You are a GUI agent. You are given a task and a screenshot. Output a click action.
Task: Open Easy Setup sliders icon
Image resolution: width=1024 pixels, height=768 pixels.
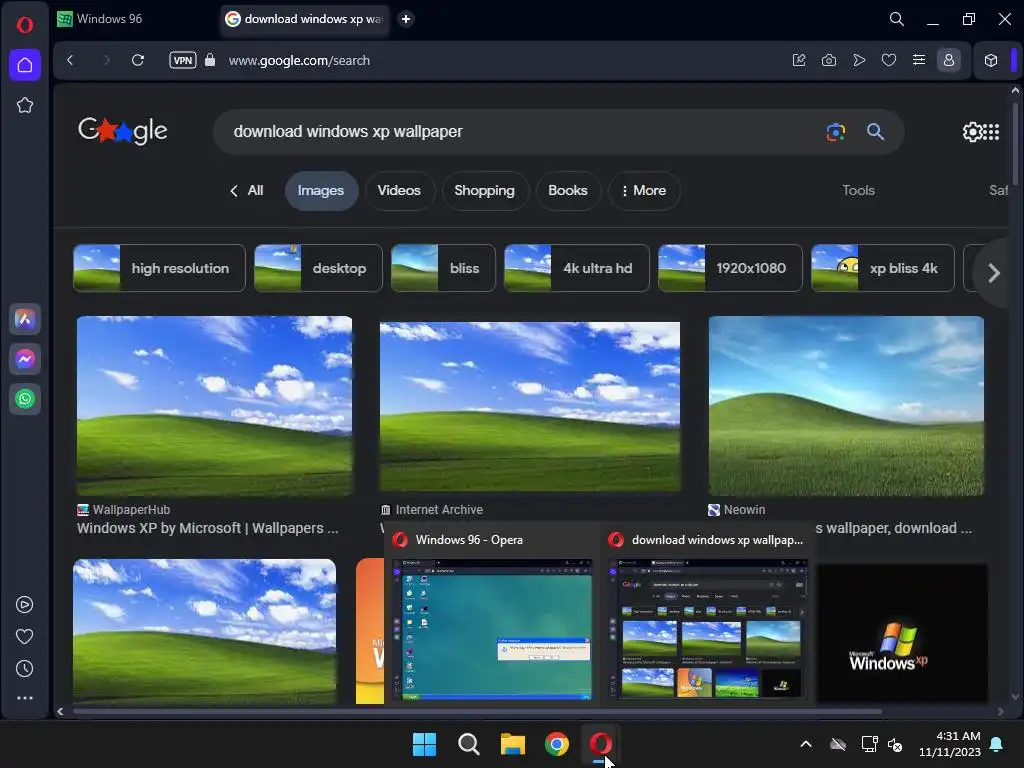919,60
